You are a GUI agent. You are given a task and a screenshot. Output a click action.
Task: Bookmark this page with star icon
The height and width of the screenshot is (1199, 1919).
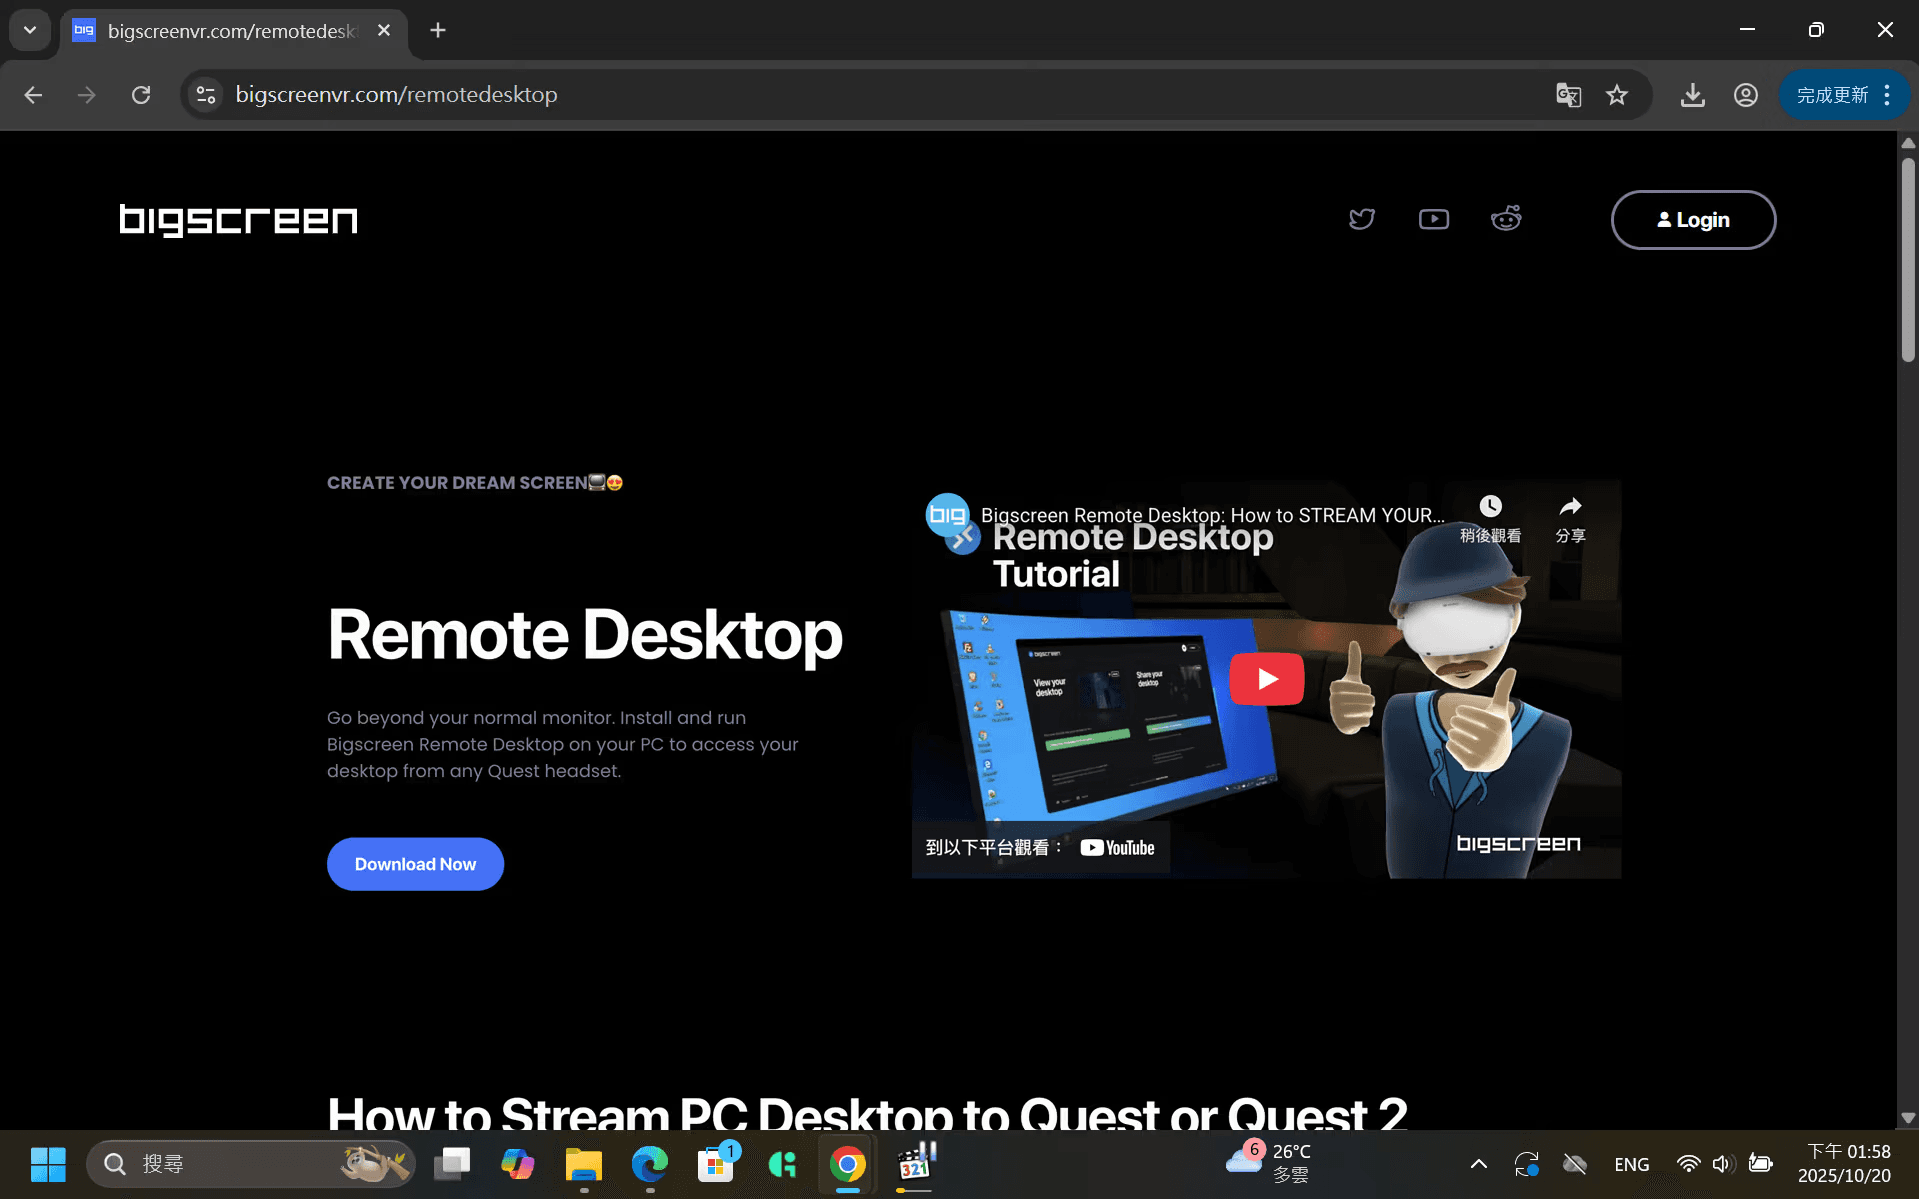(1617, 95)
